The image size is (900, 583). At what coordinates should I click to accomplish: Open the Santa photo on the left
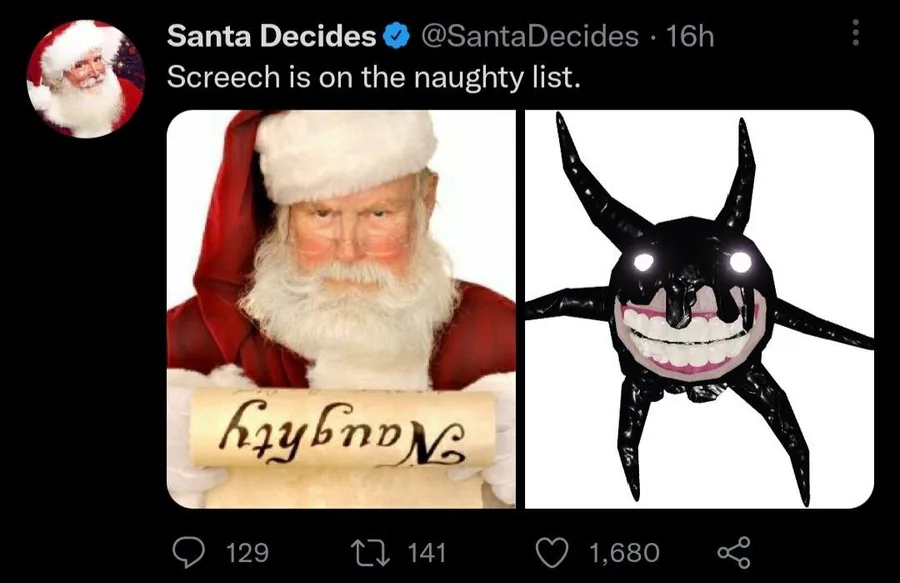(x=340, y=308)
